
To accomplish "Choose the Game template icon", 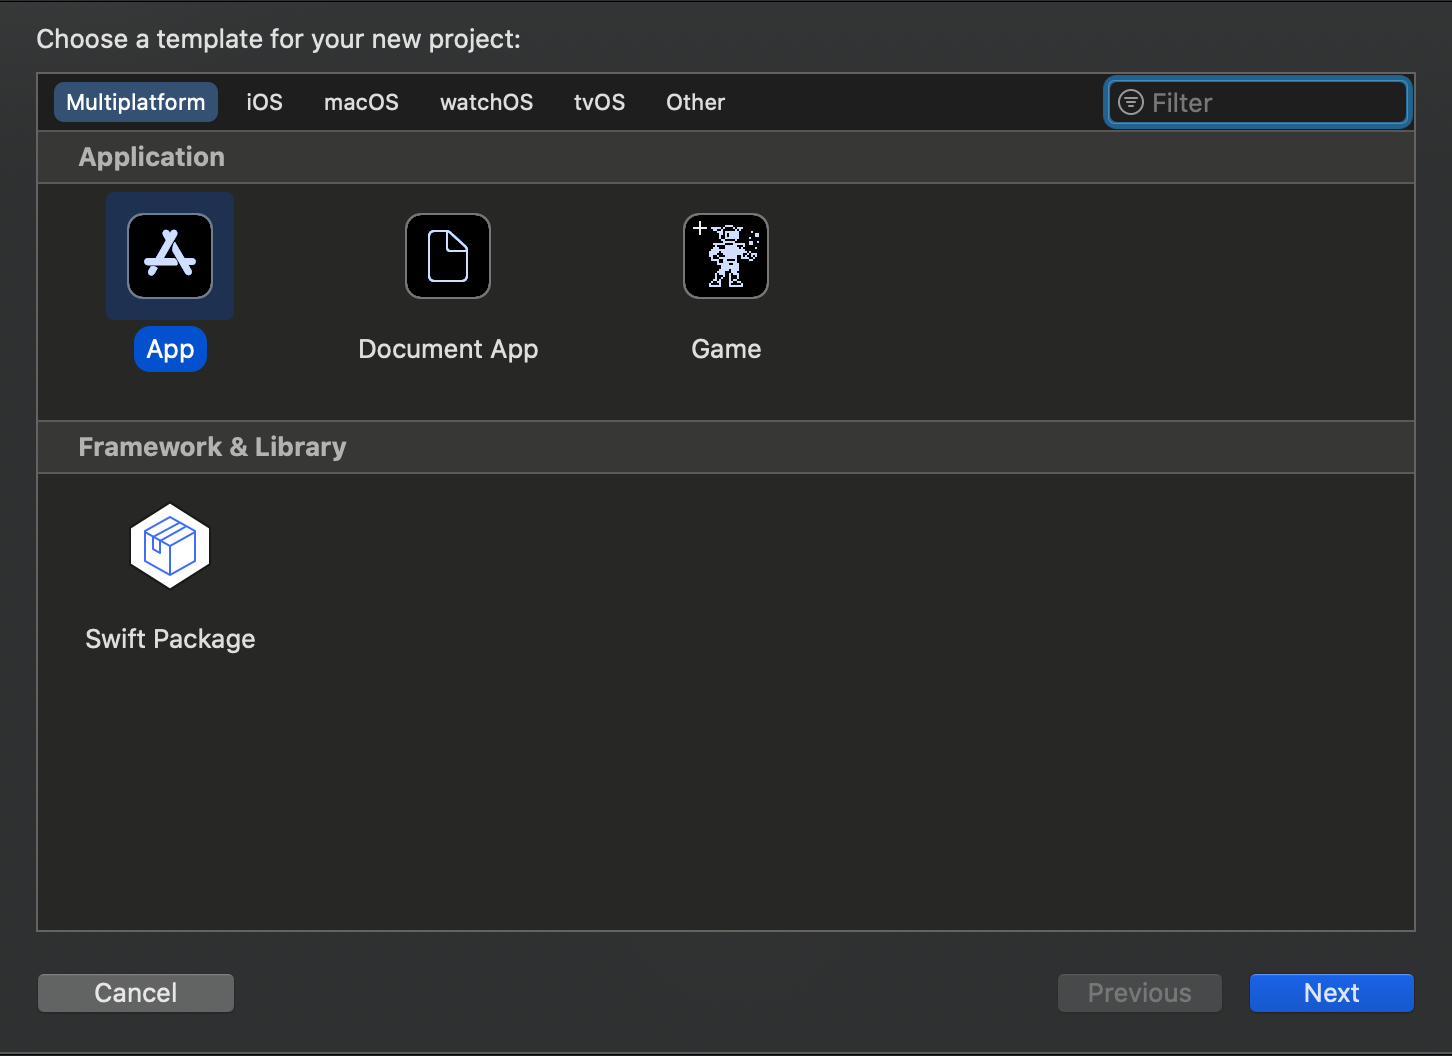I will [x=726, y=256].
